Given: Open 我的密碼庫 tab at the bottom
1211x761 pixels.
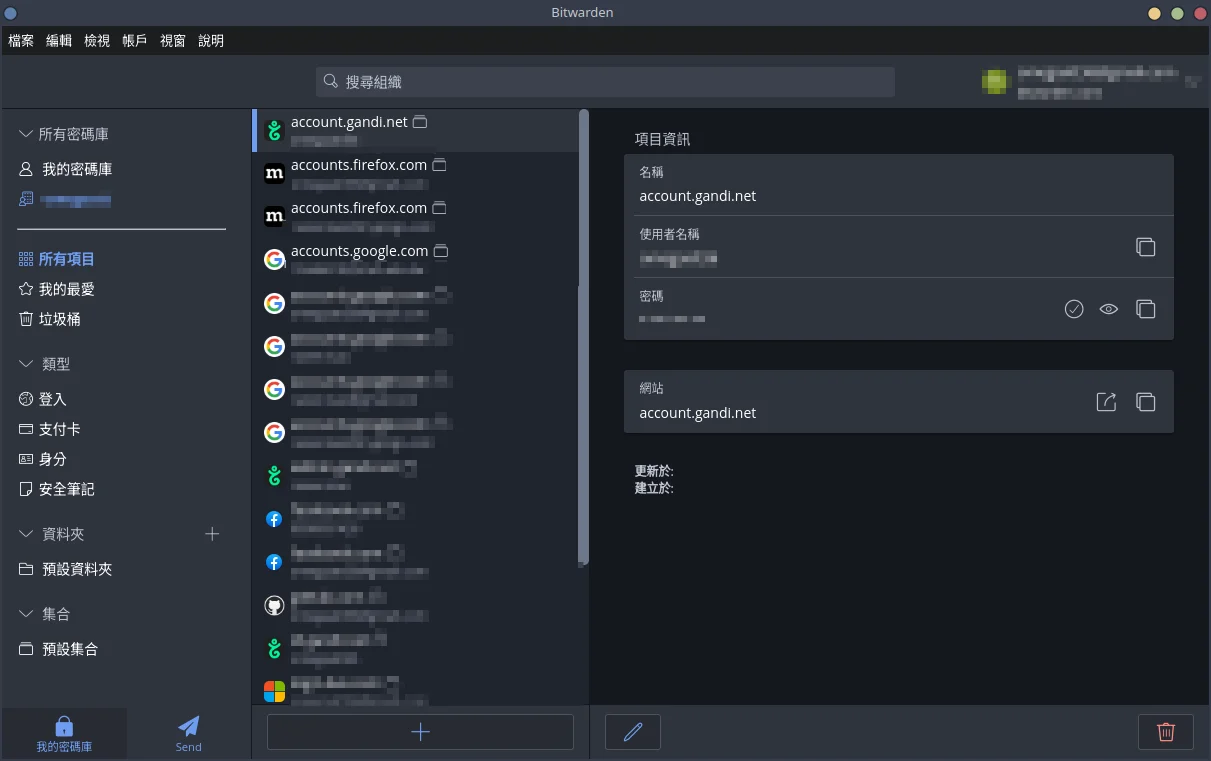Looking at the screenshot, I should click(x=64, y=733).
